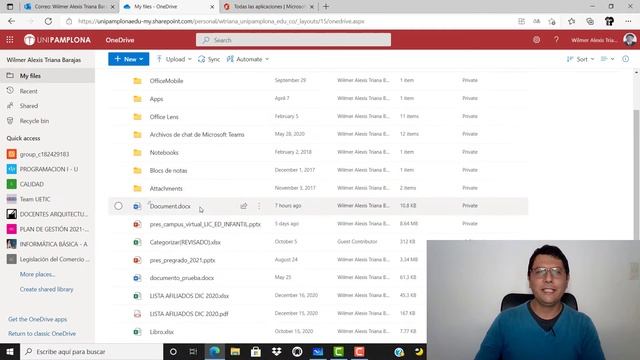640x360 pixels.
Task: Open a new browser tab
Action: pyautogui.click(x=326, y=7)
